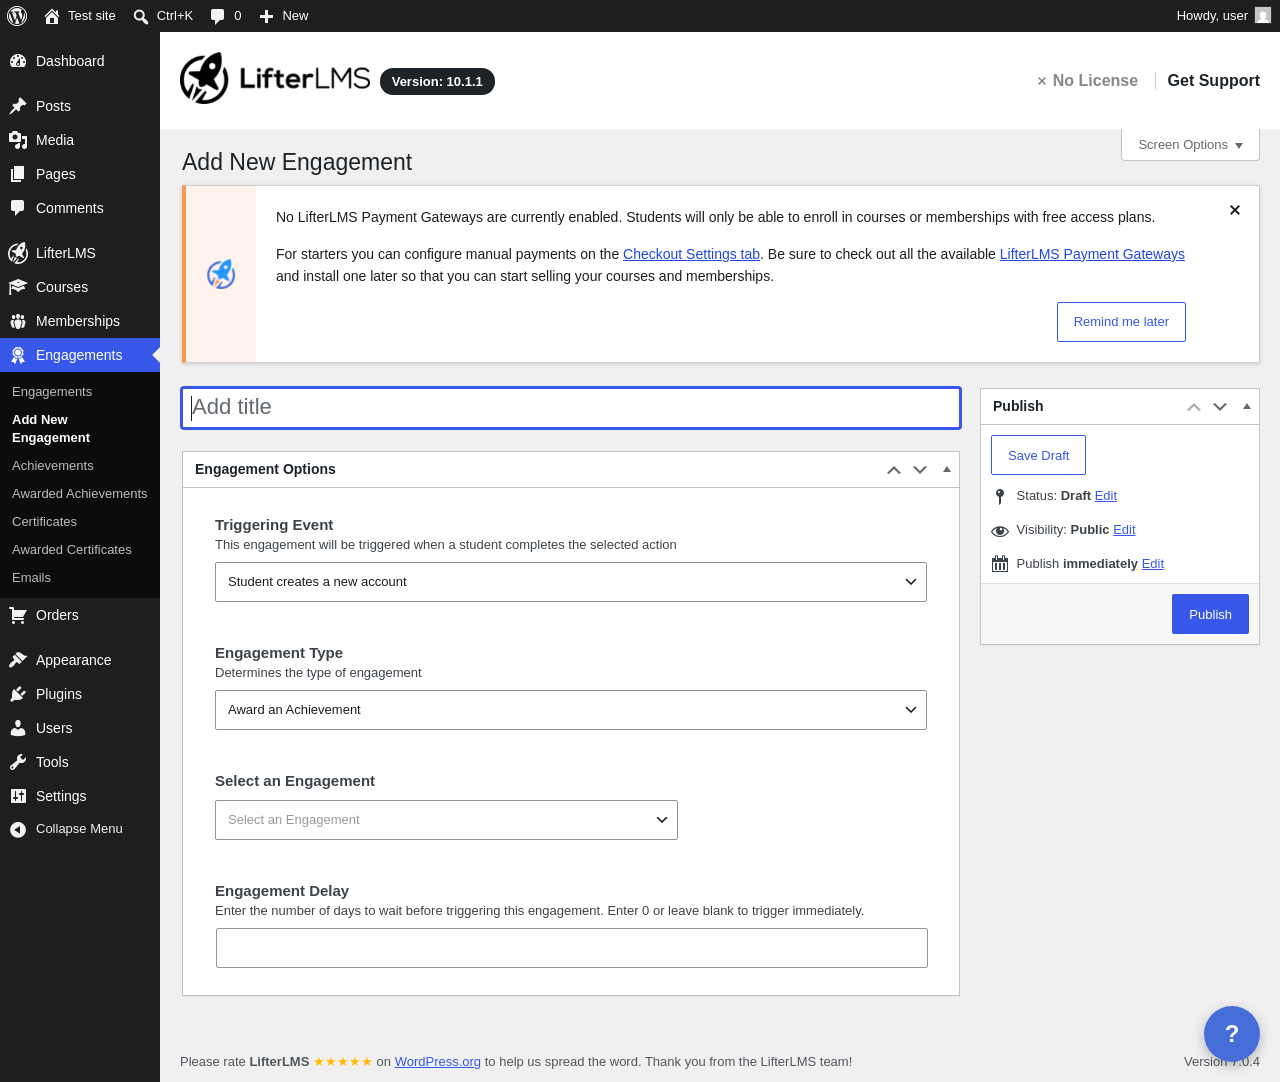
Task: Move Engagement Options box down
Action: 920,470
